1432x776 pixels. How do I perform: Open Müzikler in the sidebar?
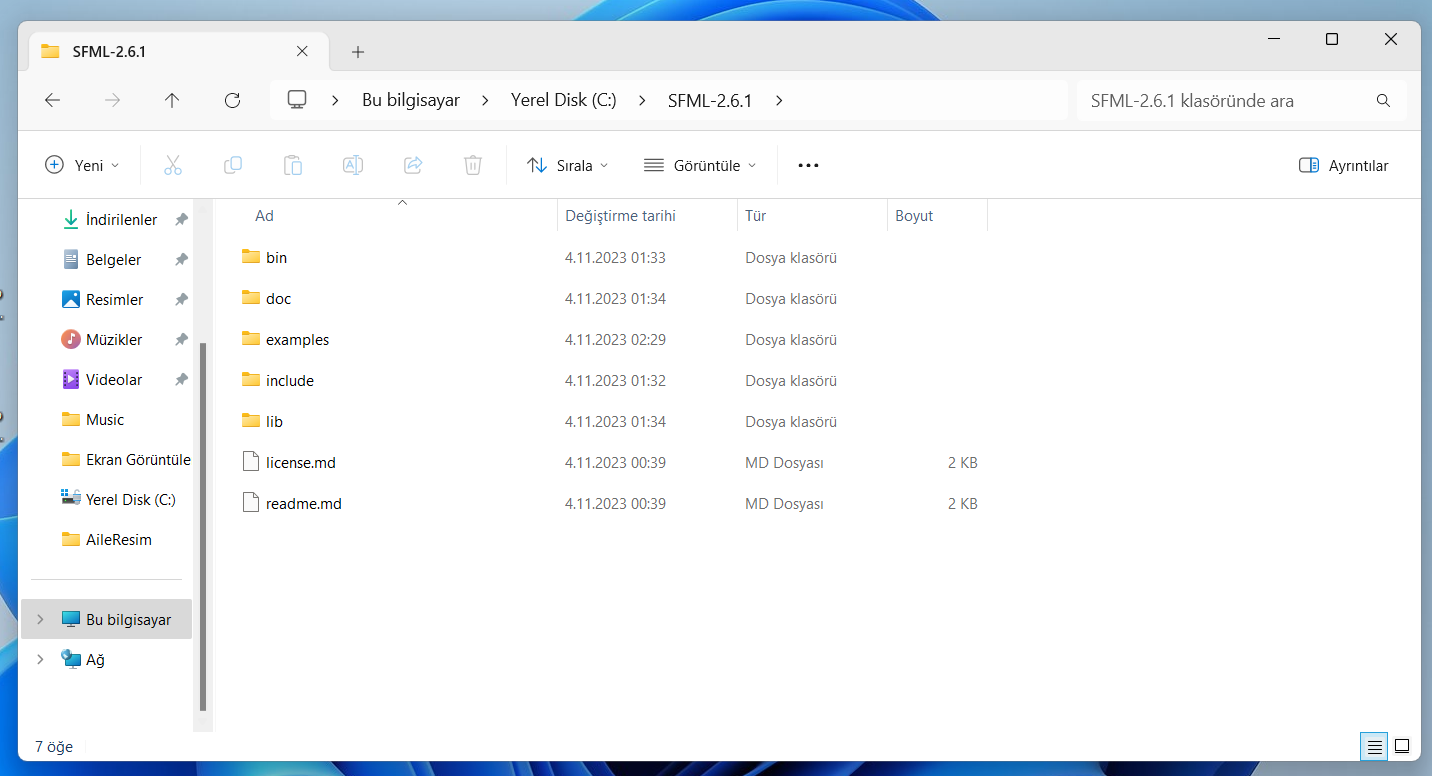click(114, 340)
